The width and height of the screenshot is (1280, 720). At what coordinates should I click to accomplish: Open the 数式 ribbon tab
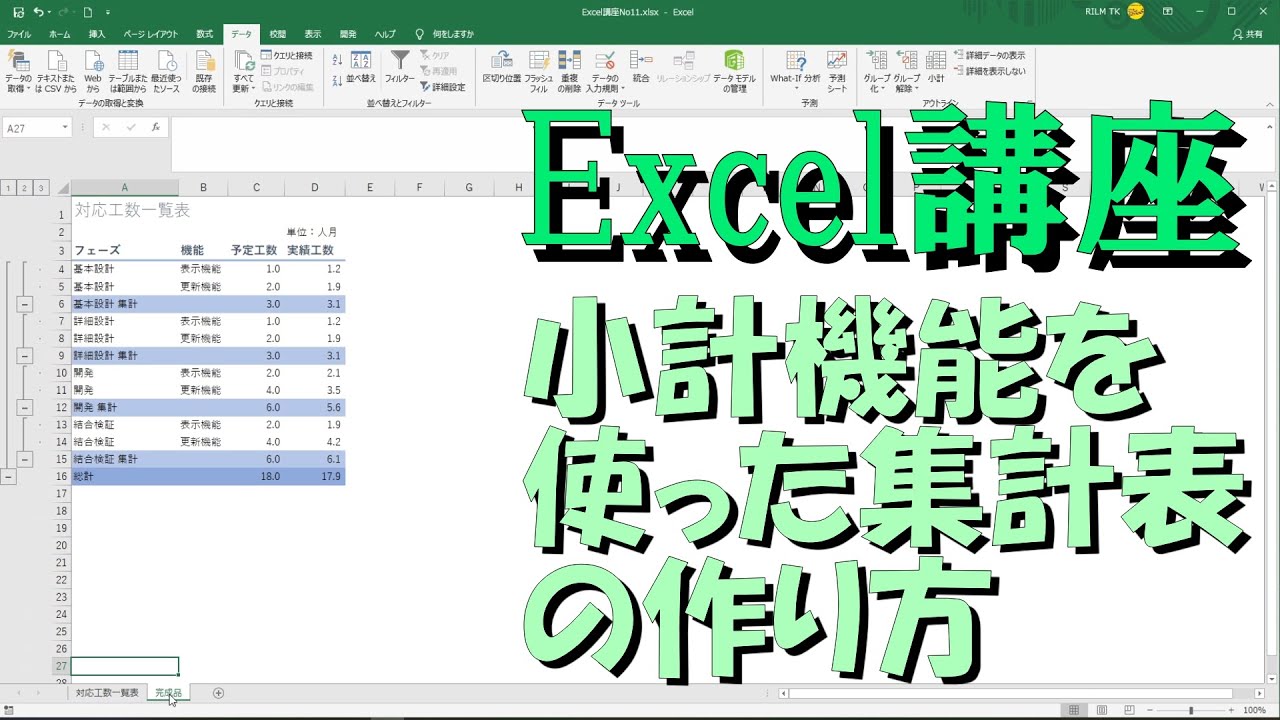coord(204,34)
